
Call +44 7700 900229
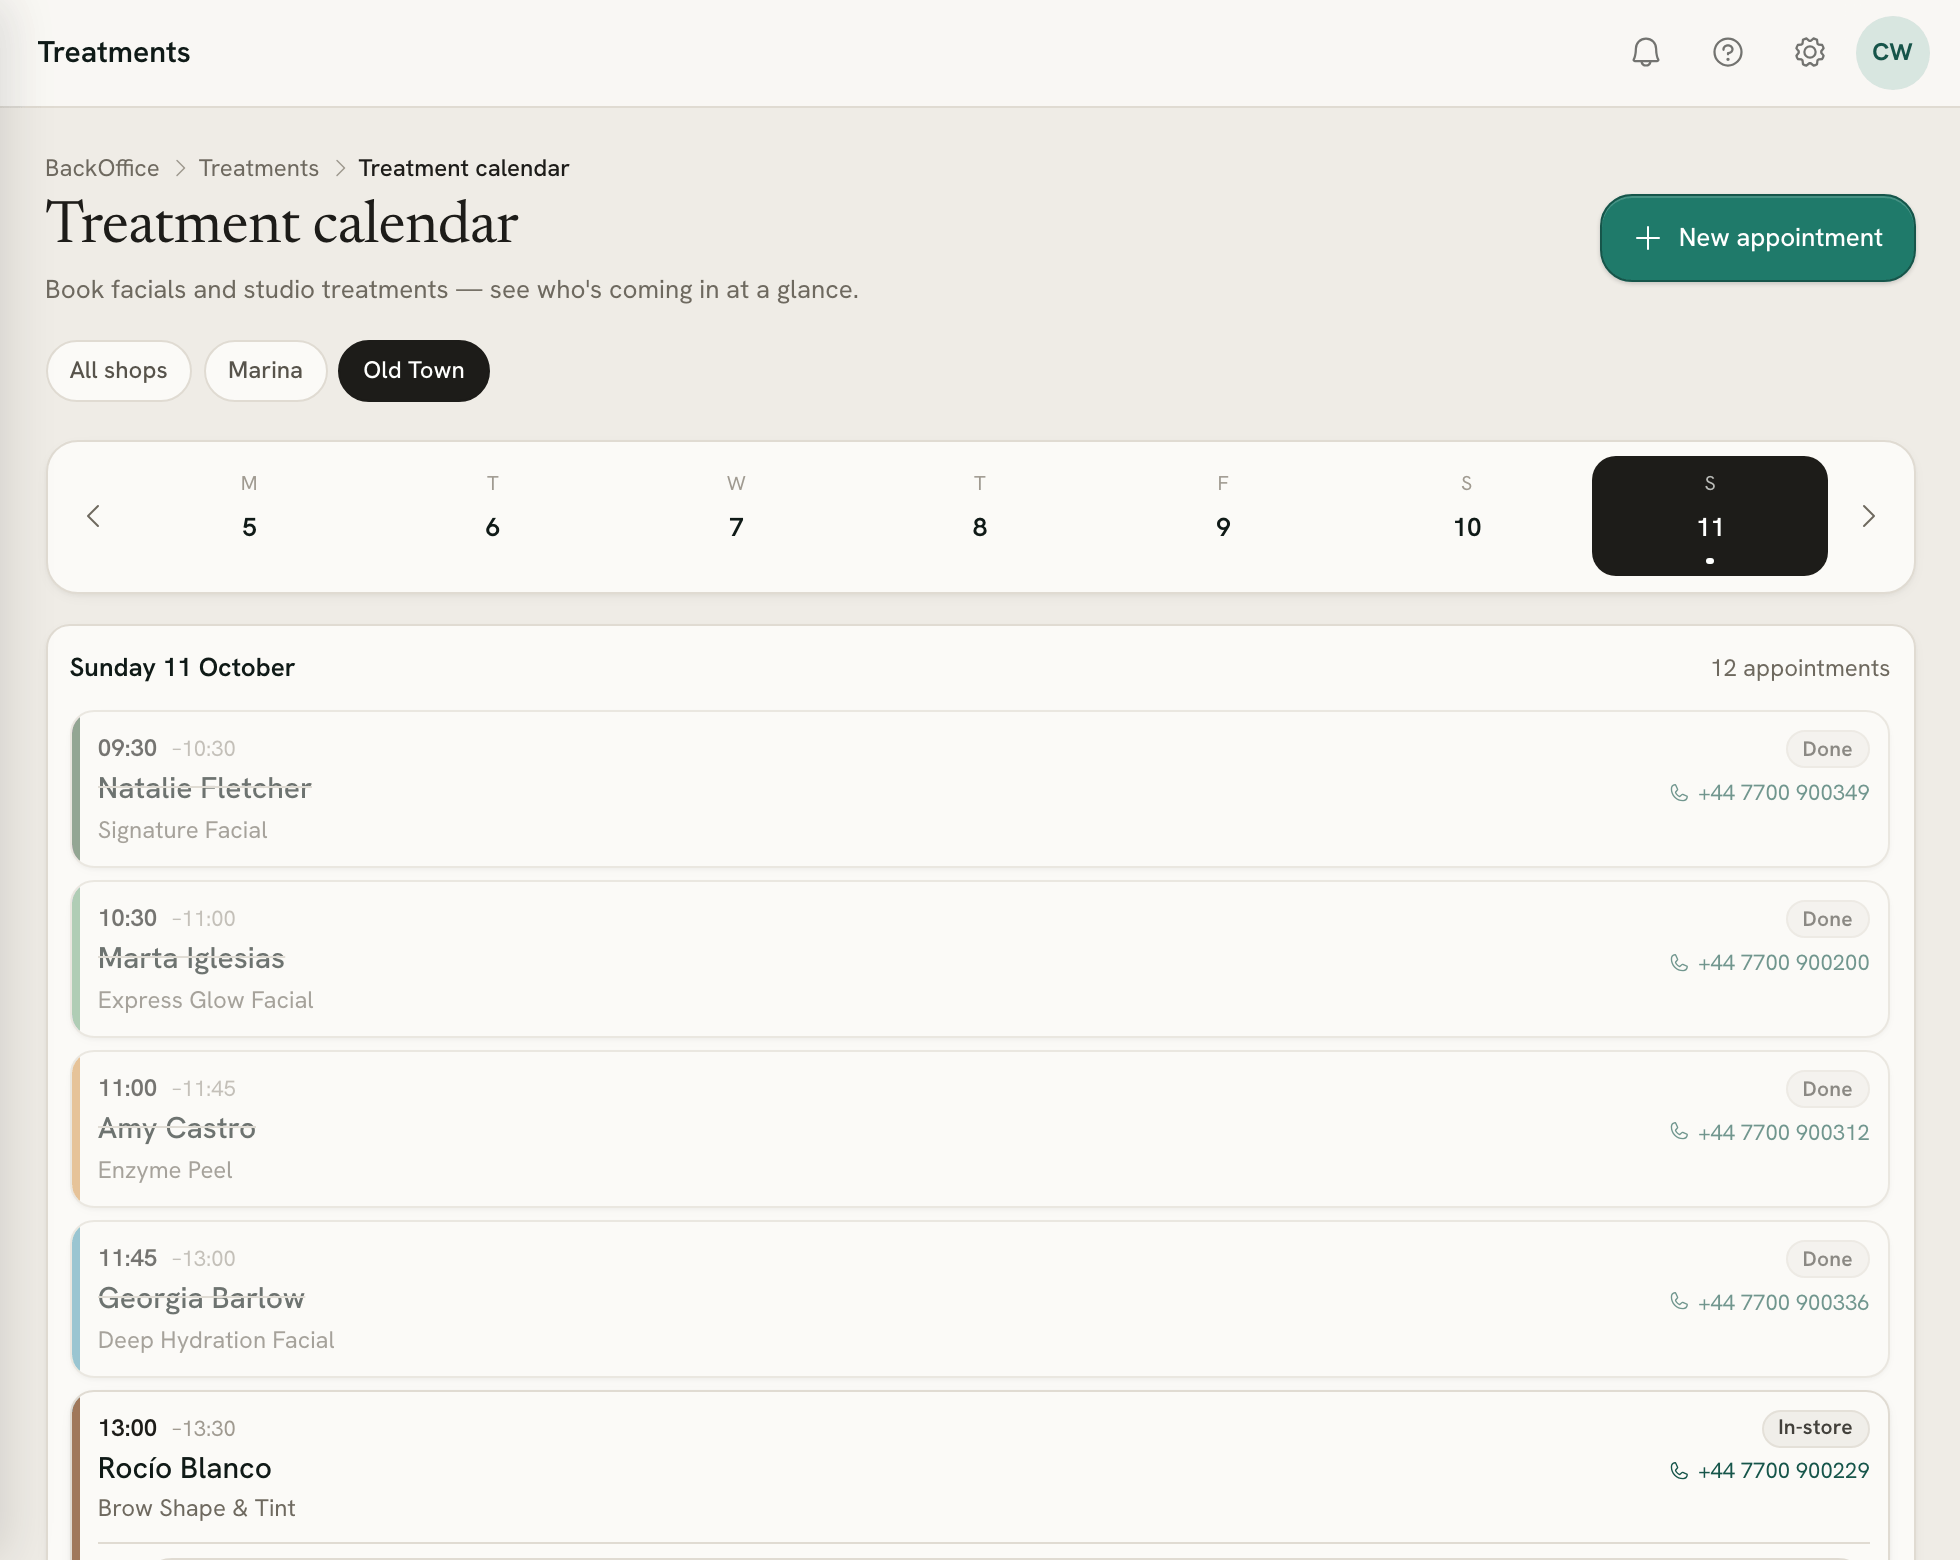coord(1769,1470)
